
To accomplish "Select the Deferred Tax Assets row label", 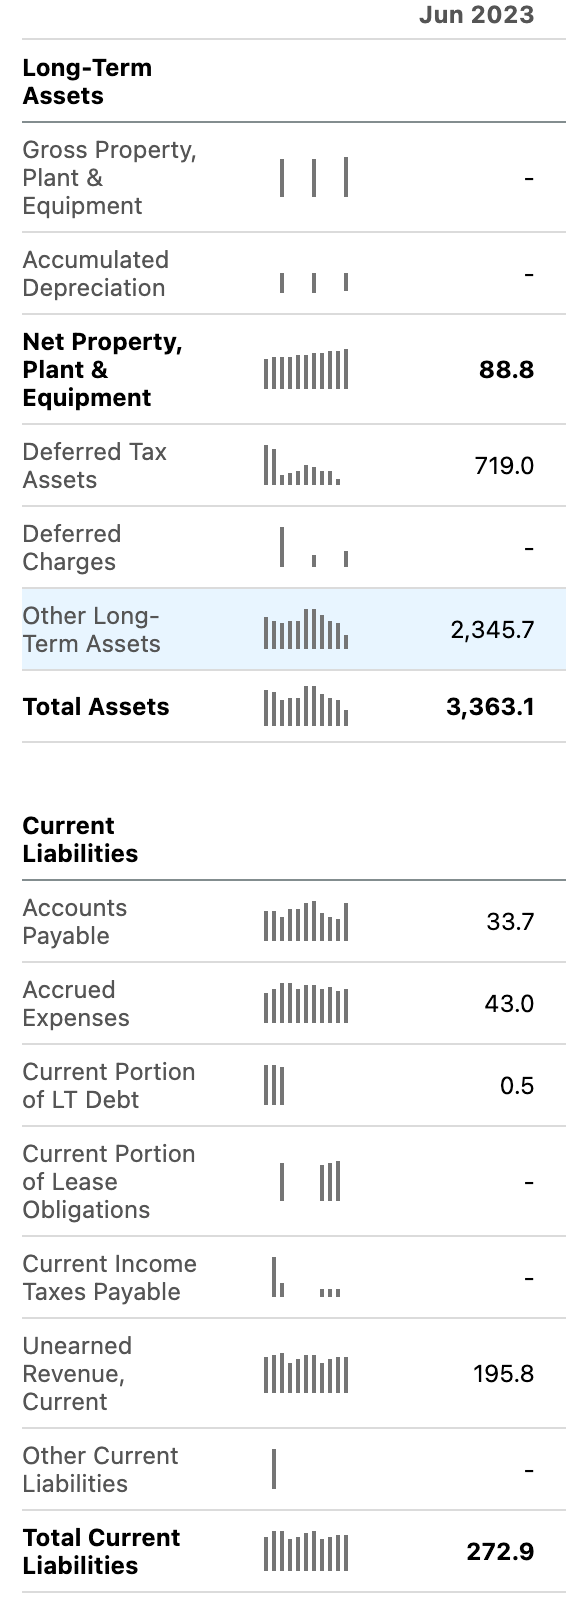I will [94, 466].
